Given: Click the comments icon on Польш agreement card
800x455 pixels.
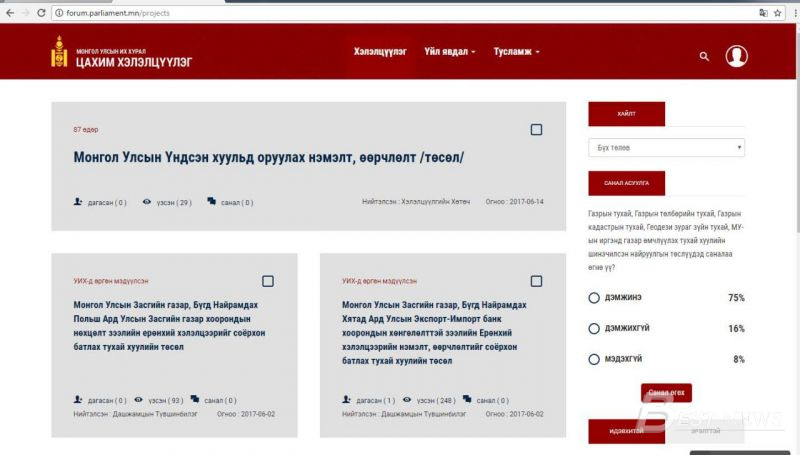Looking at the screenshot, I should tap(195, 399).
